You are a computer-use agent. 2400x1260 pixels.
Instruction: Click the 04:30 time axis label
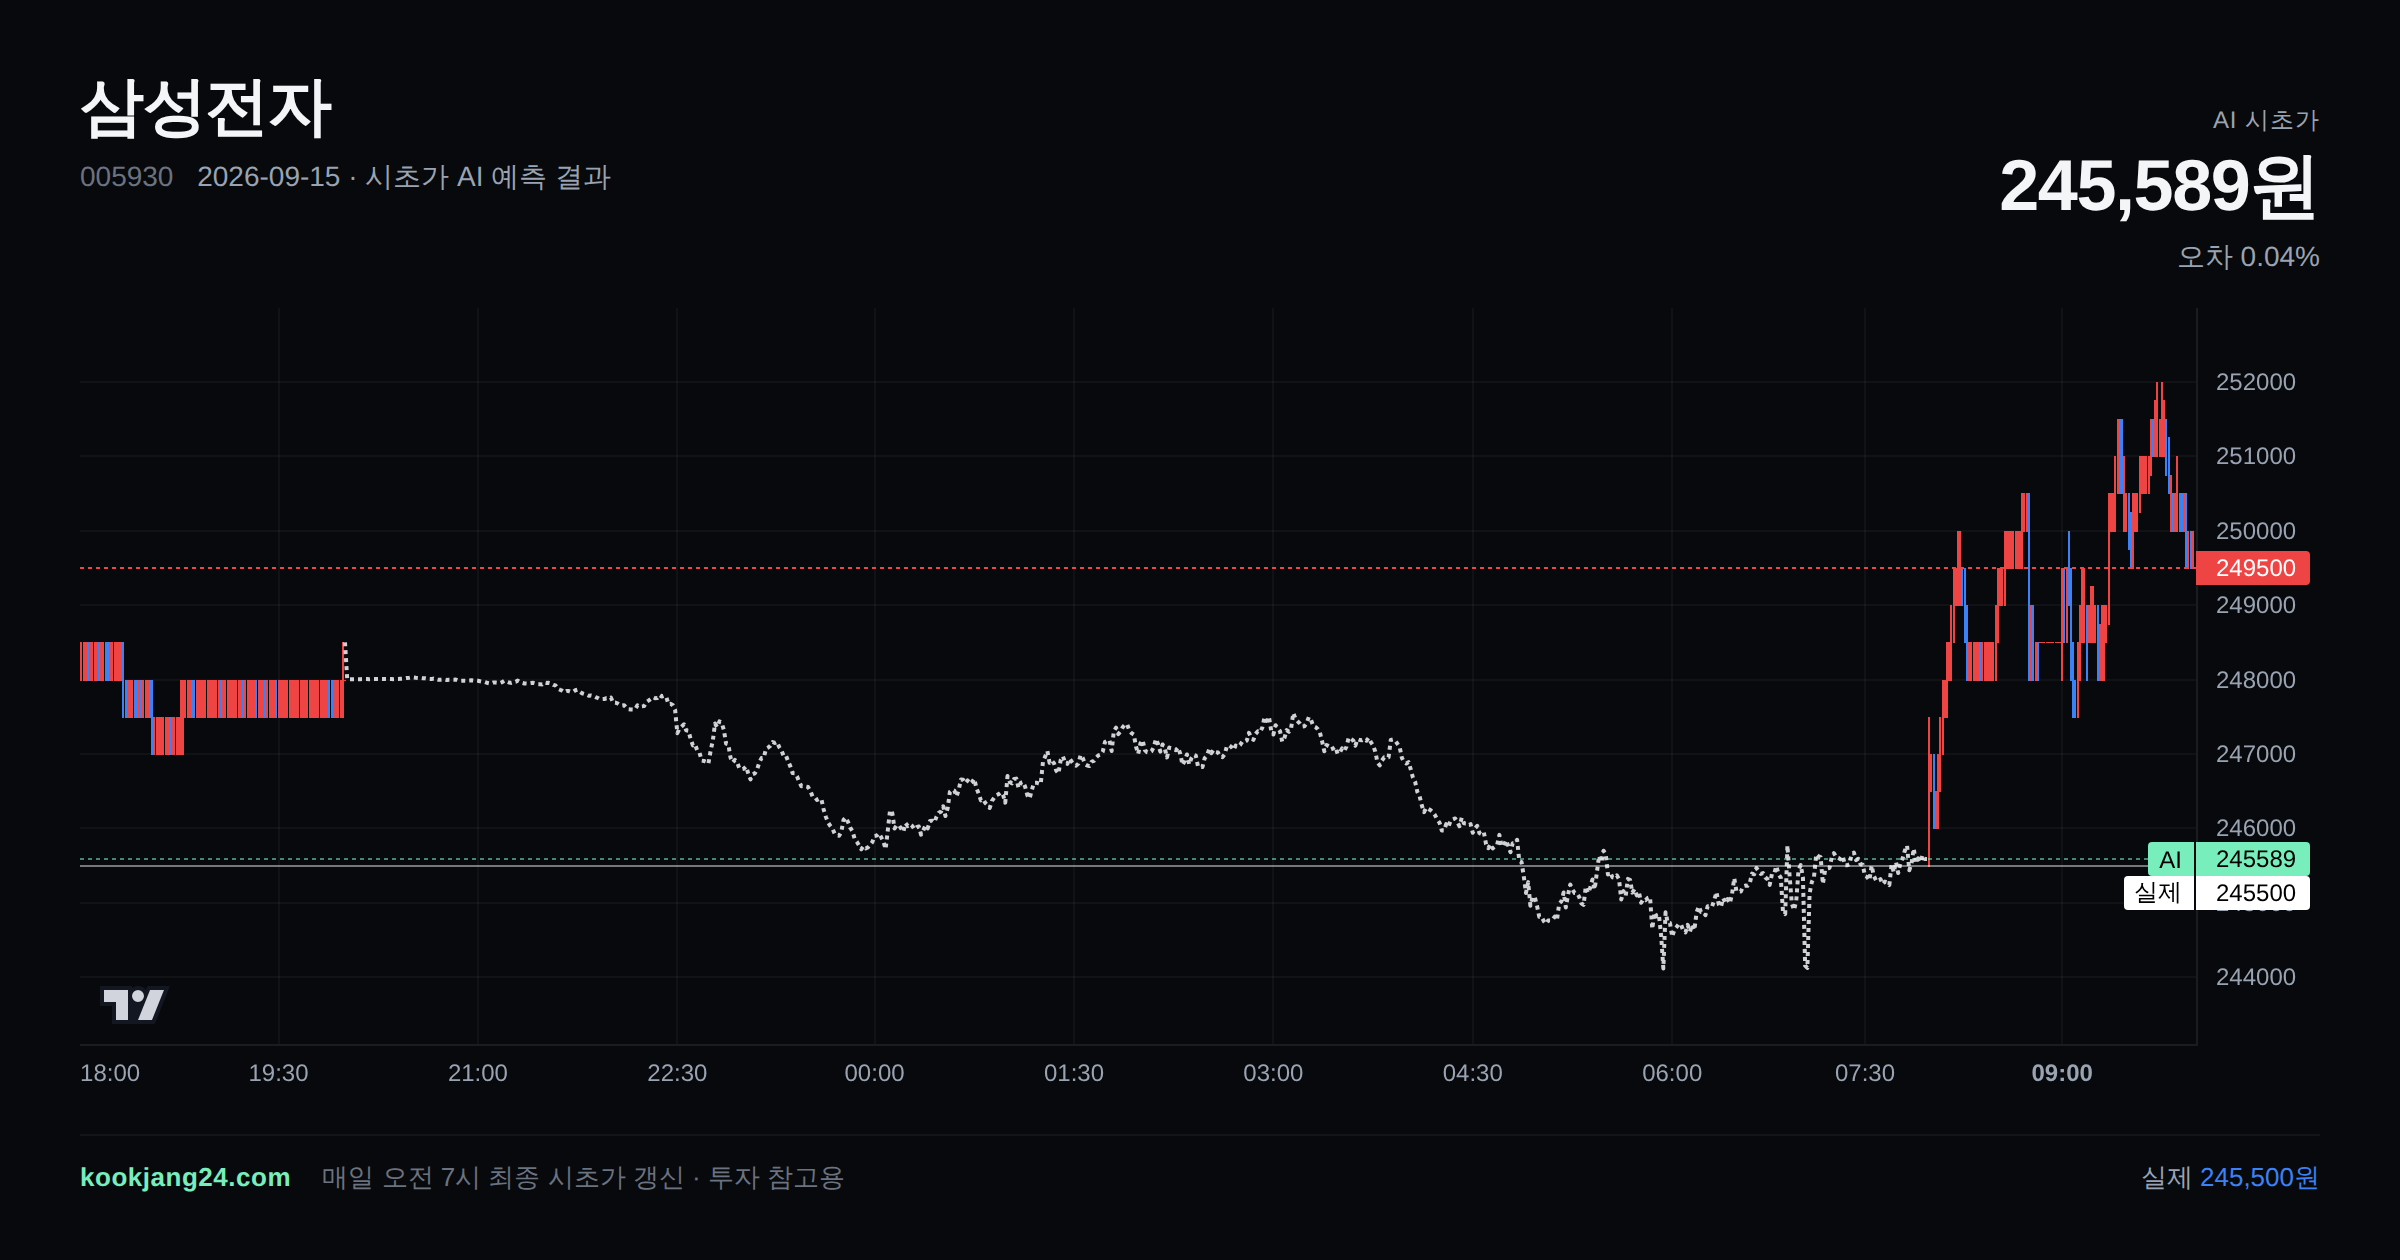click(x=1472, y=1073)
